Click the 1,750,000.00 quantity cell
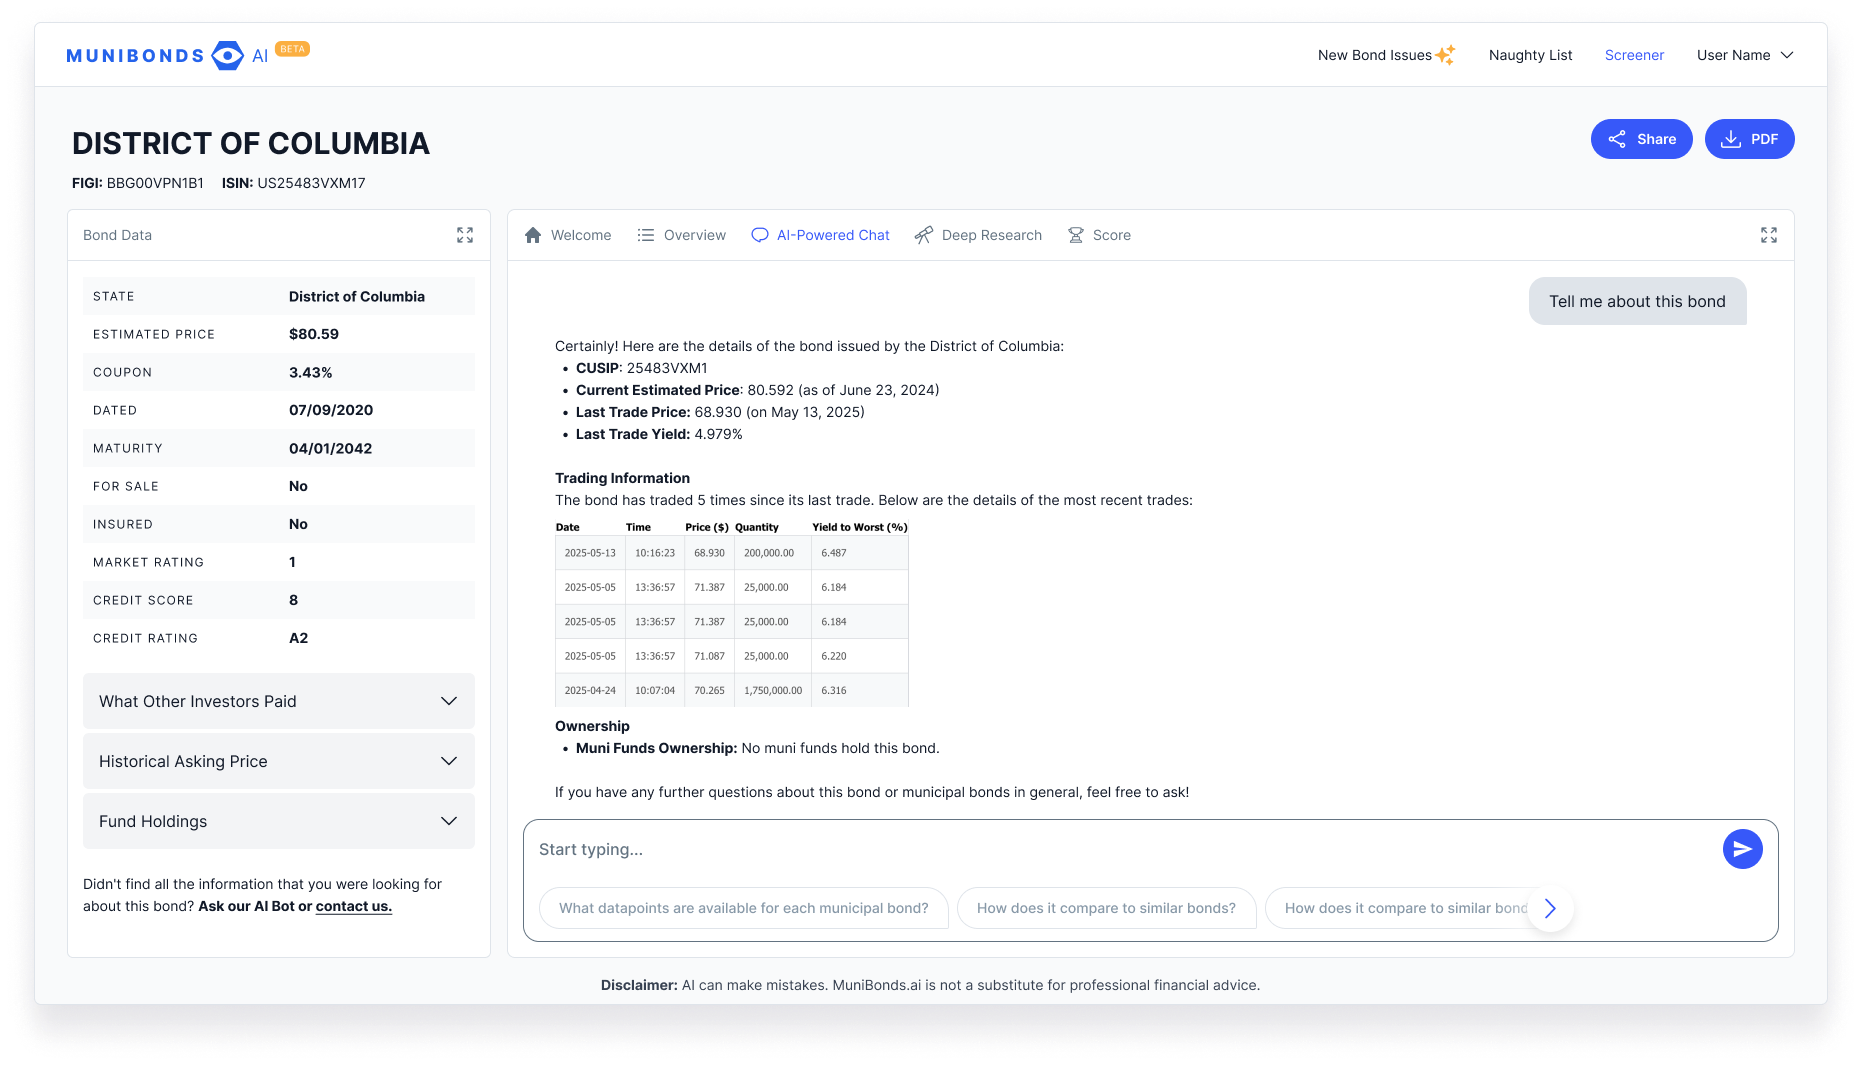 (773, 690)
